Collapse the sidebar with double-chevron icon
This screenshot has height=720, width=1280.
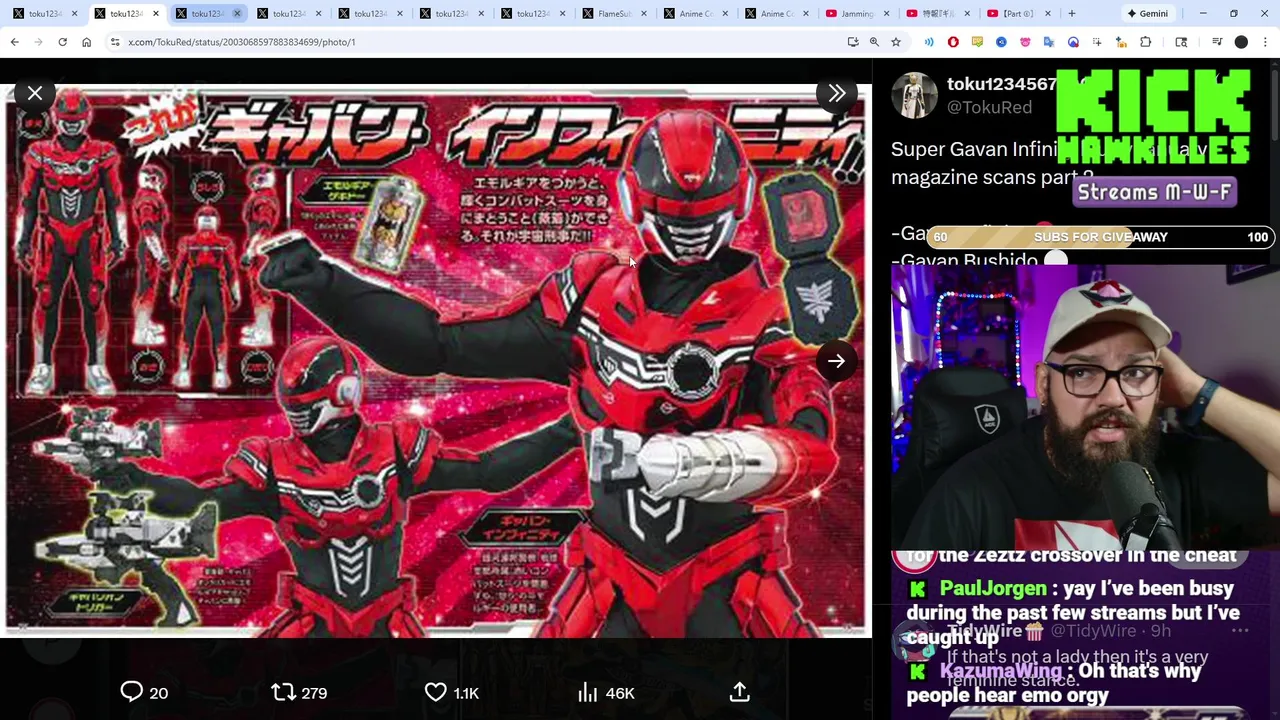(837, 93)
